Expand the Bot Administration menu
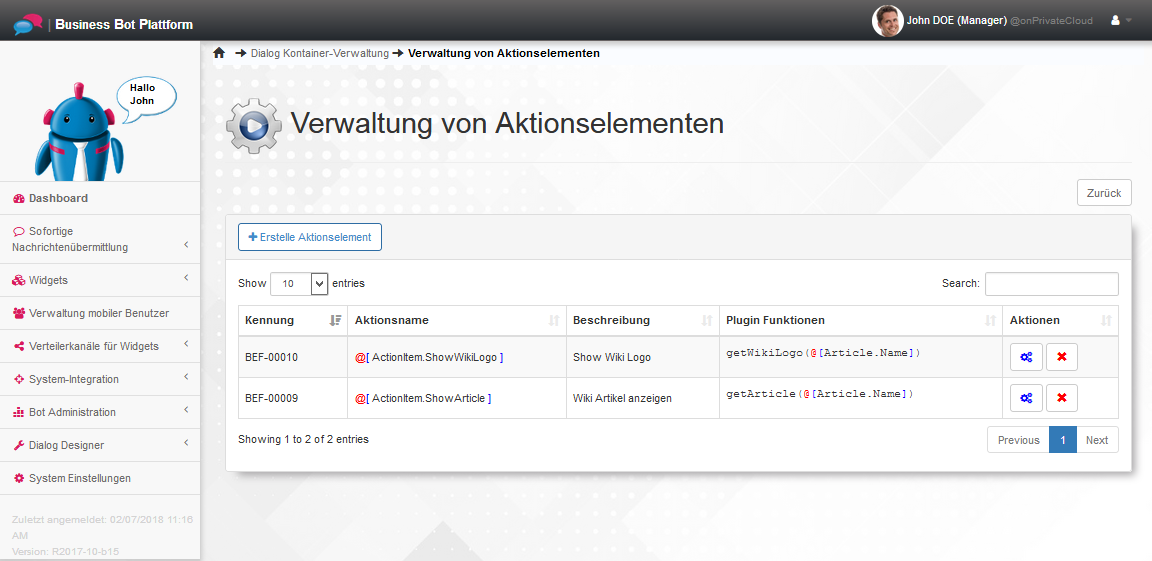The height and width of the screenshot is (561, 1152). (100, 412)
